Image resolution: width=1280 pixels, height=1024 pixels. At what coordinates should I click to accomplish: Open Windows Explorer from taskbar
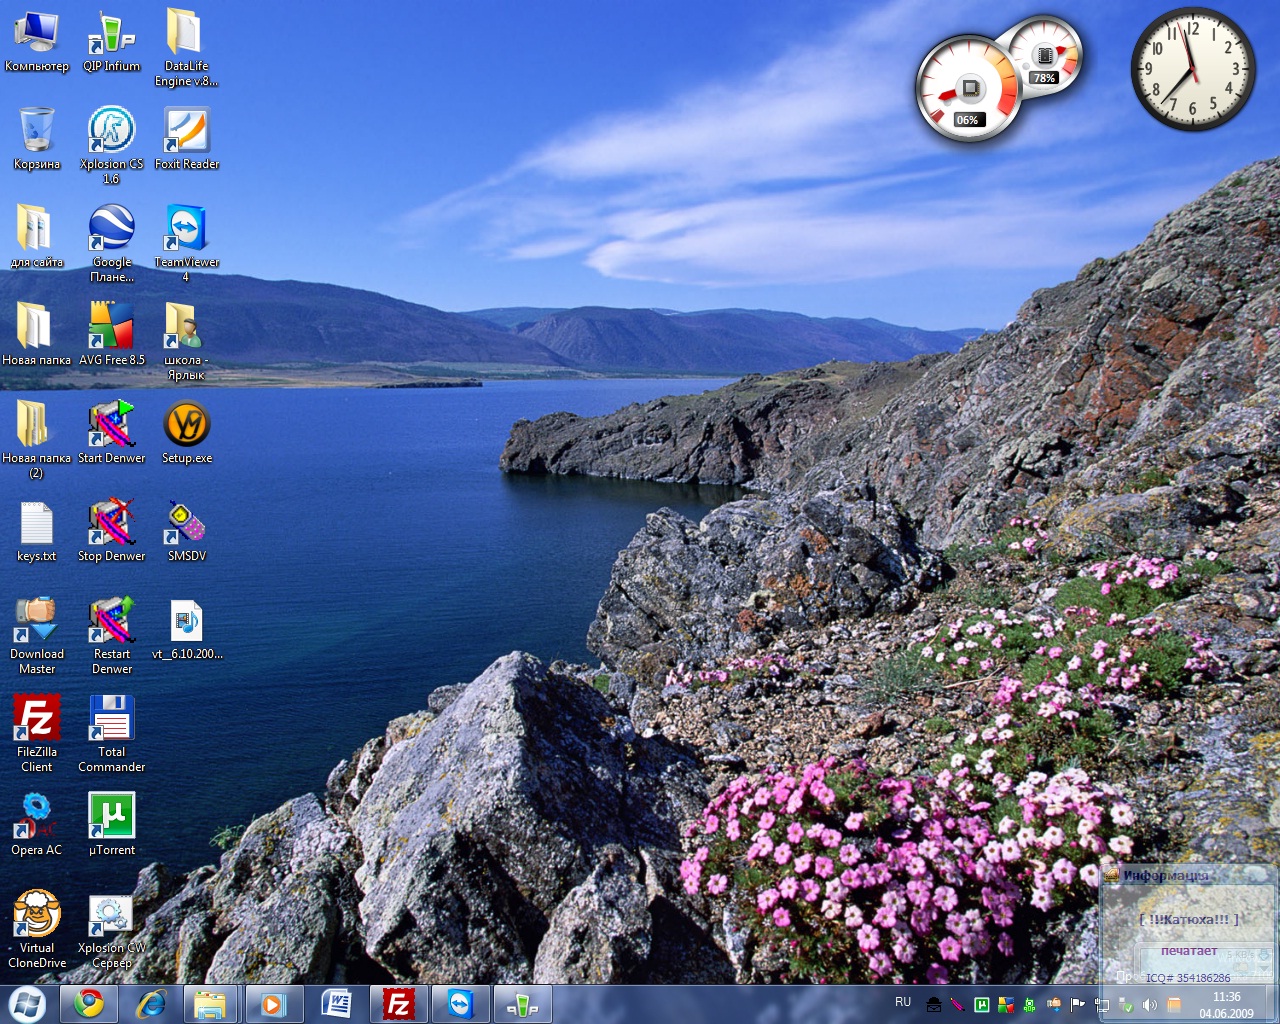211,1004
